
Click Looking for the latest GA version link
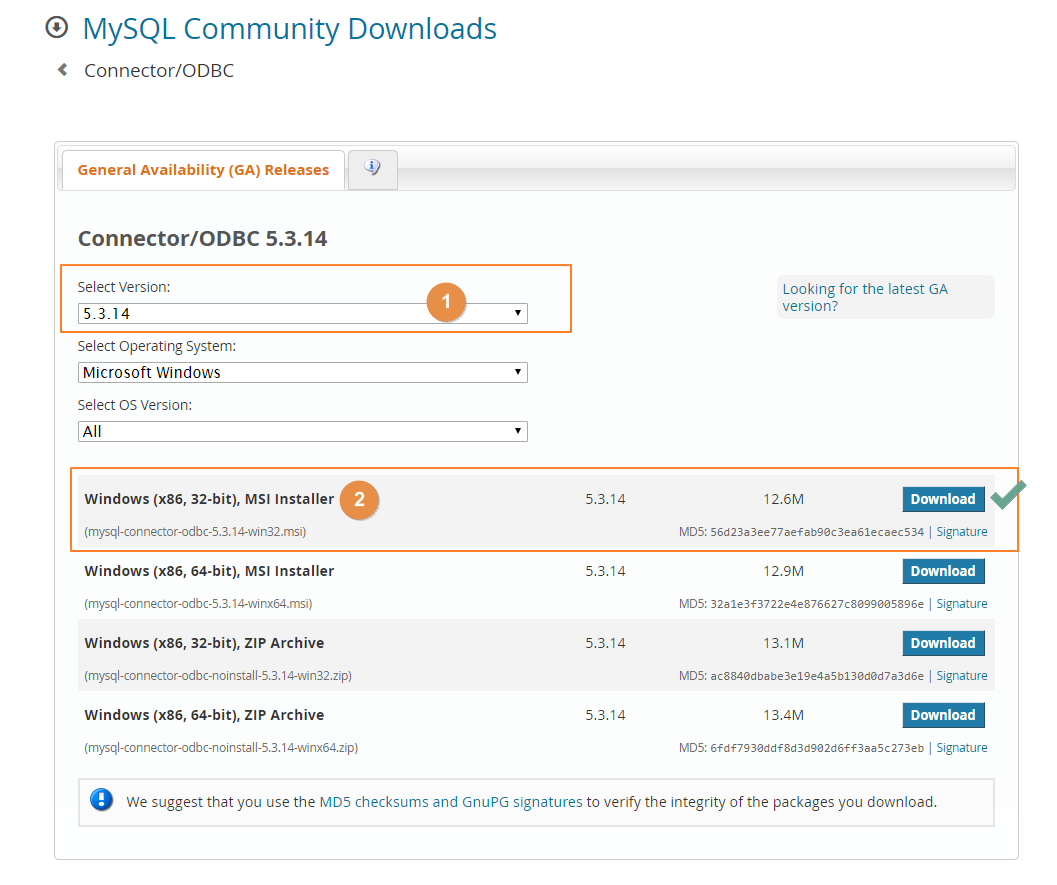pos(865,297)
